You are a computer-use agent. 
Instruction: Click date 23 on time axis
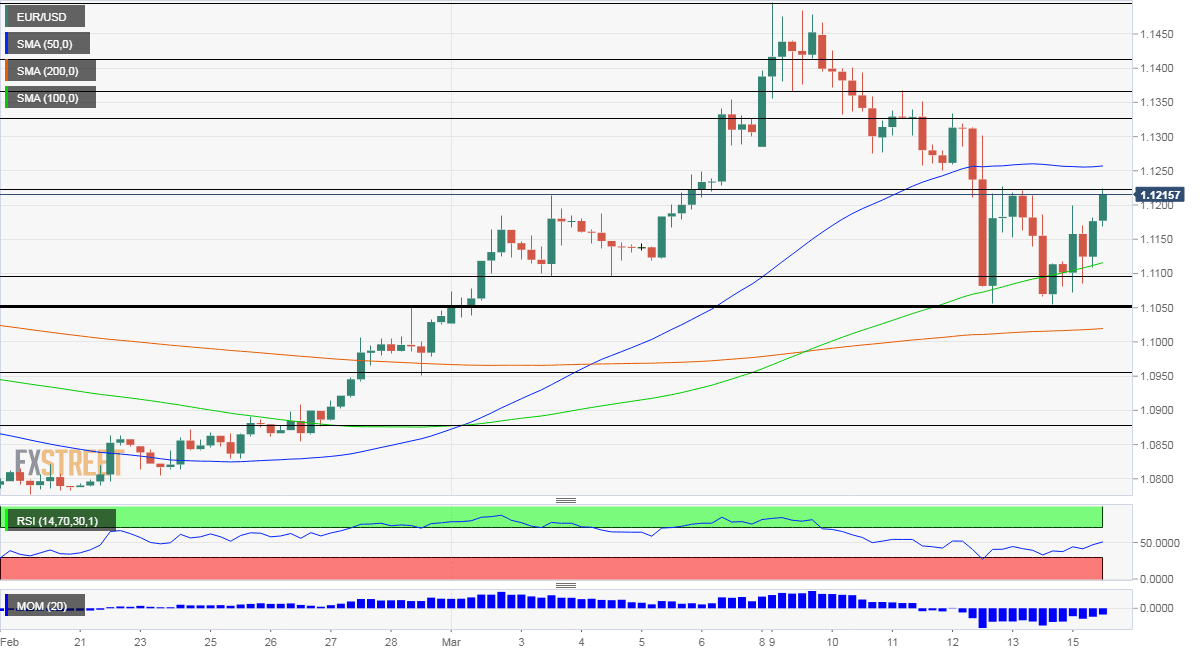[141, 640]
